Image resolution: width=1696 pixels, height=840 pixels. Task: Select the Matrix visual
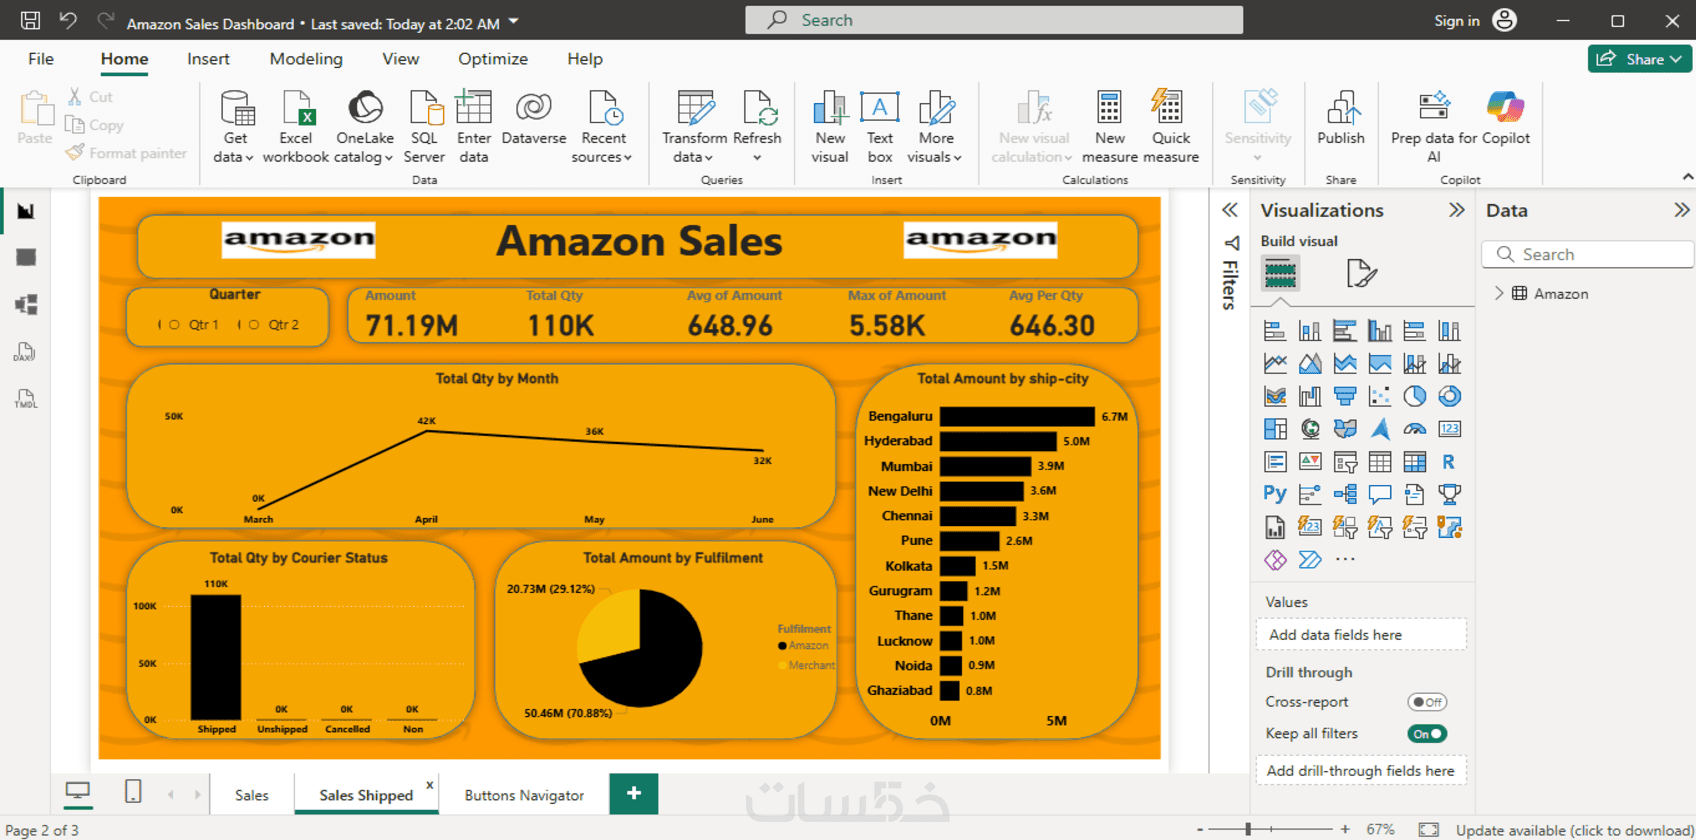1414,462
